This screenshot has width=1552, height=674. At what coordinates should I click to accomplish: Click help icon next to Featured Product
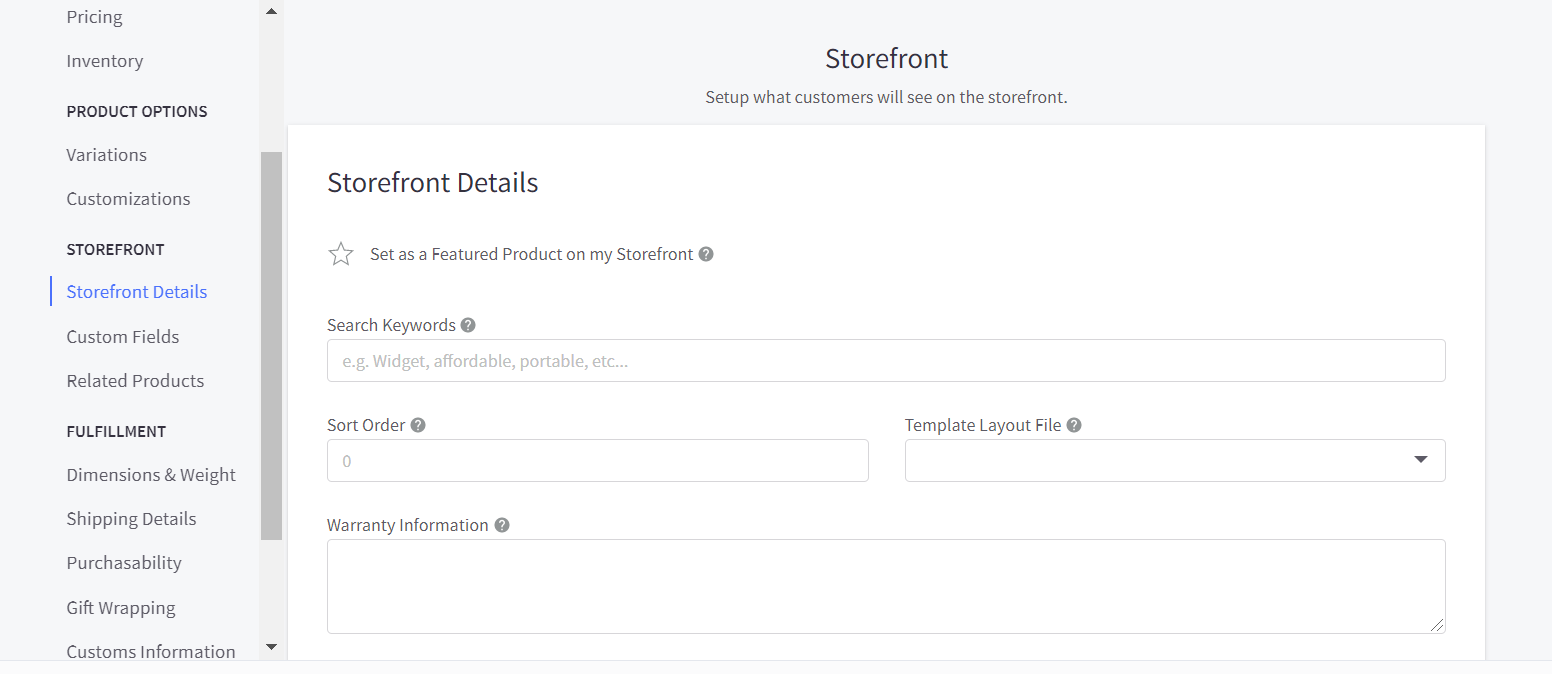coord(706,254)
